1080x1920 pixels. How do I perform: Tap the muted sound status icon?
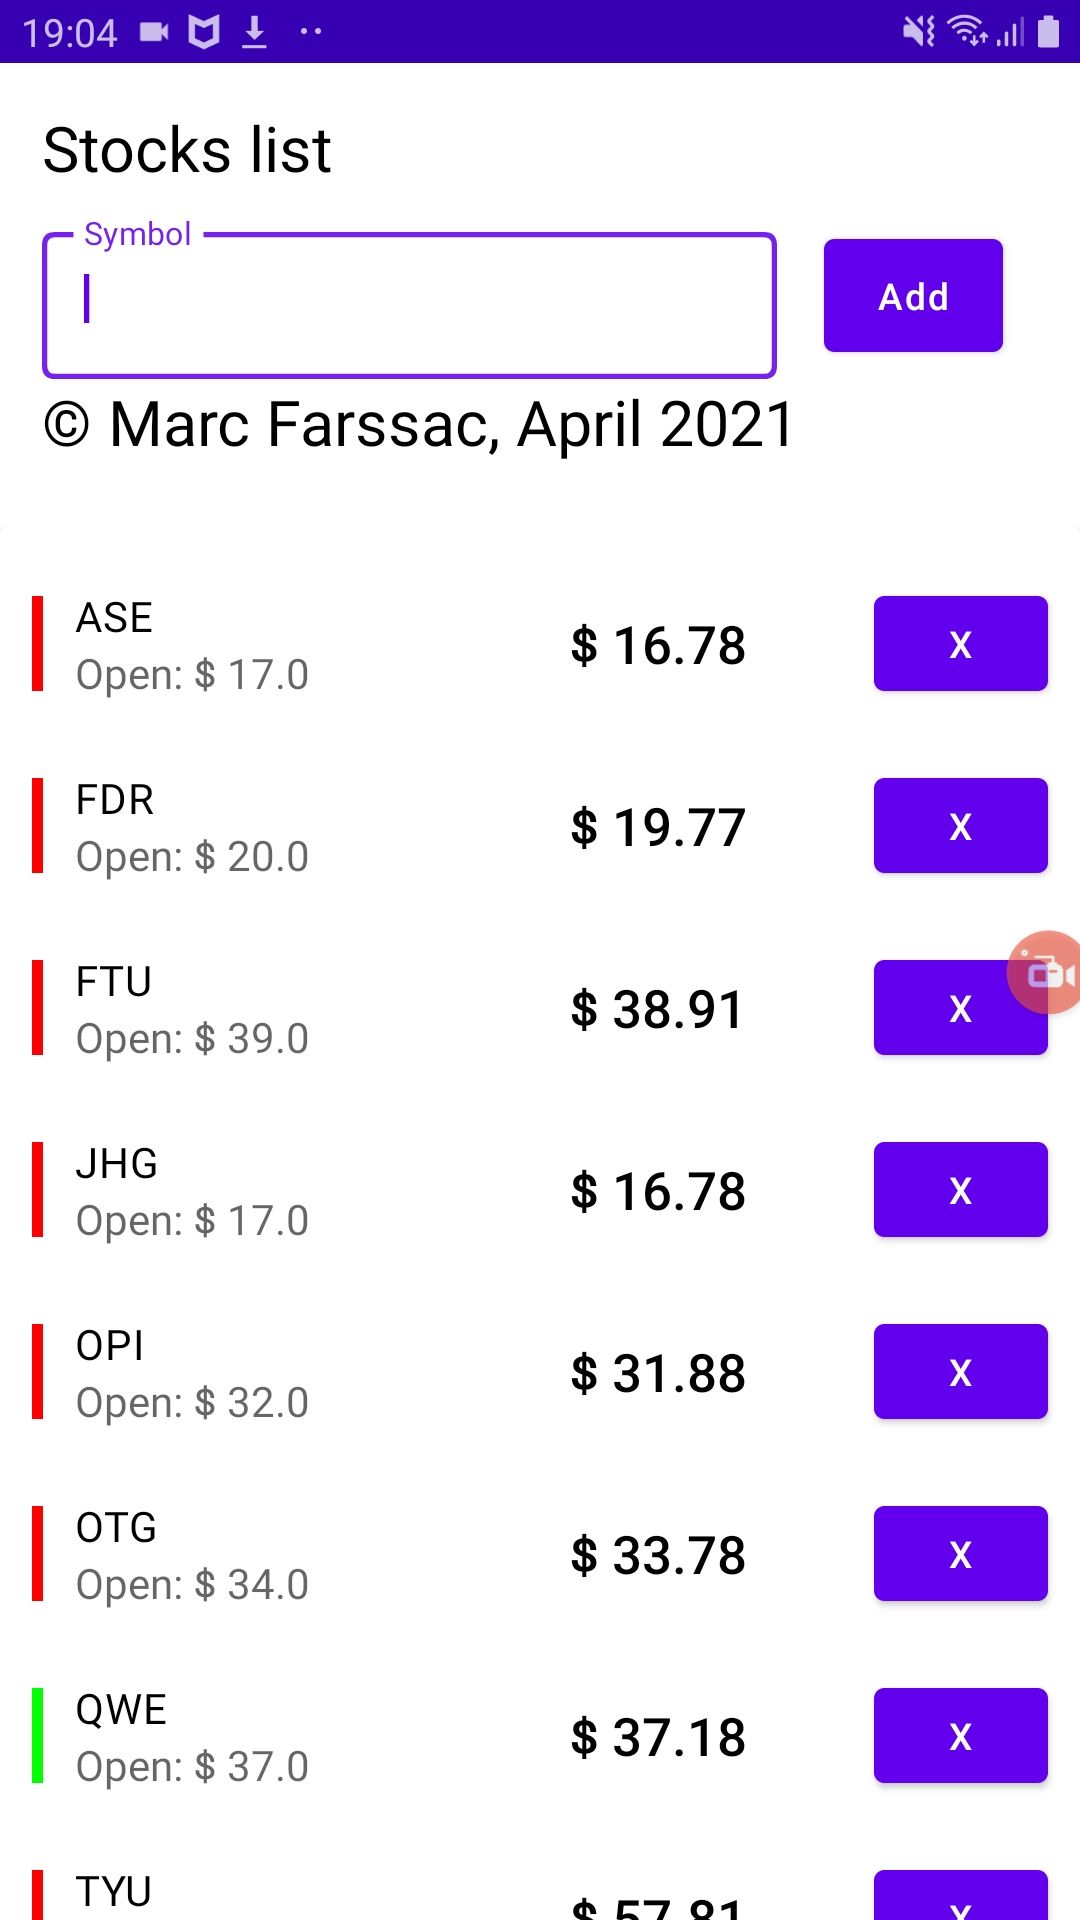[919, 32]
